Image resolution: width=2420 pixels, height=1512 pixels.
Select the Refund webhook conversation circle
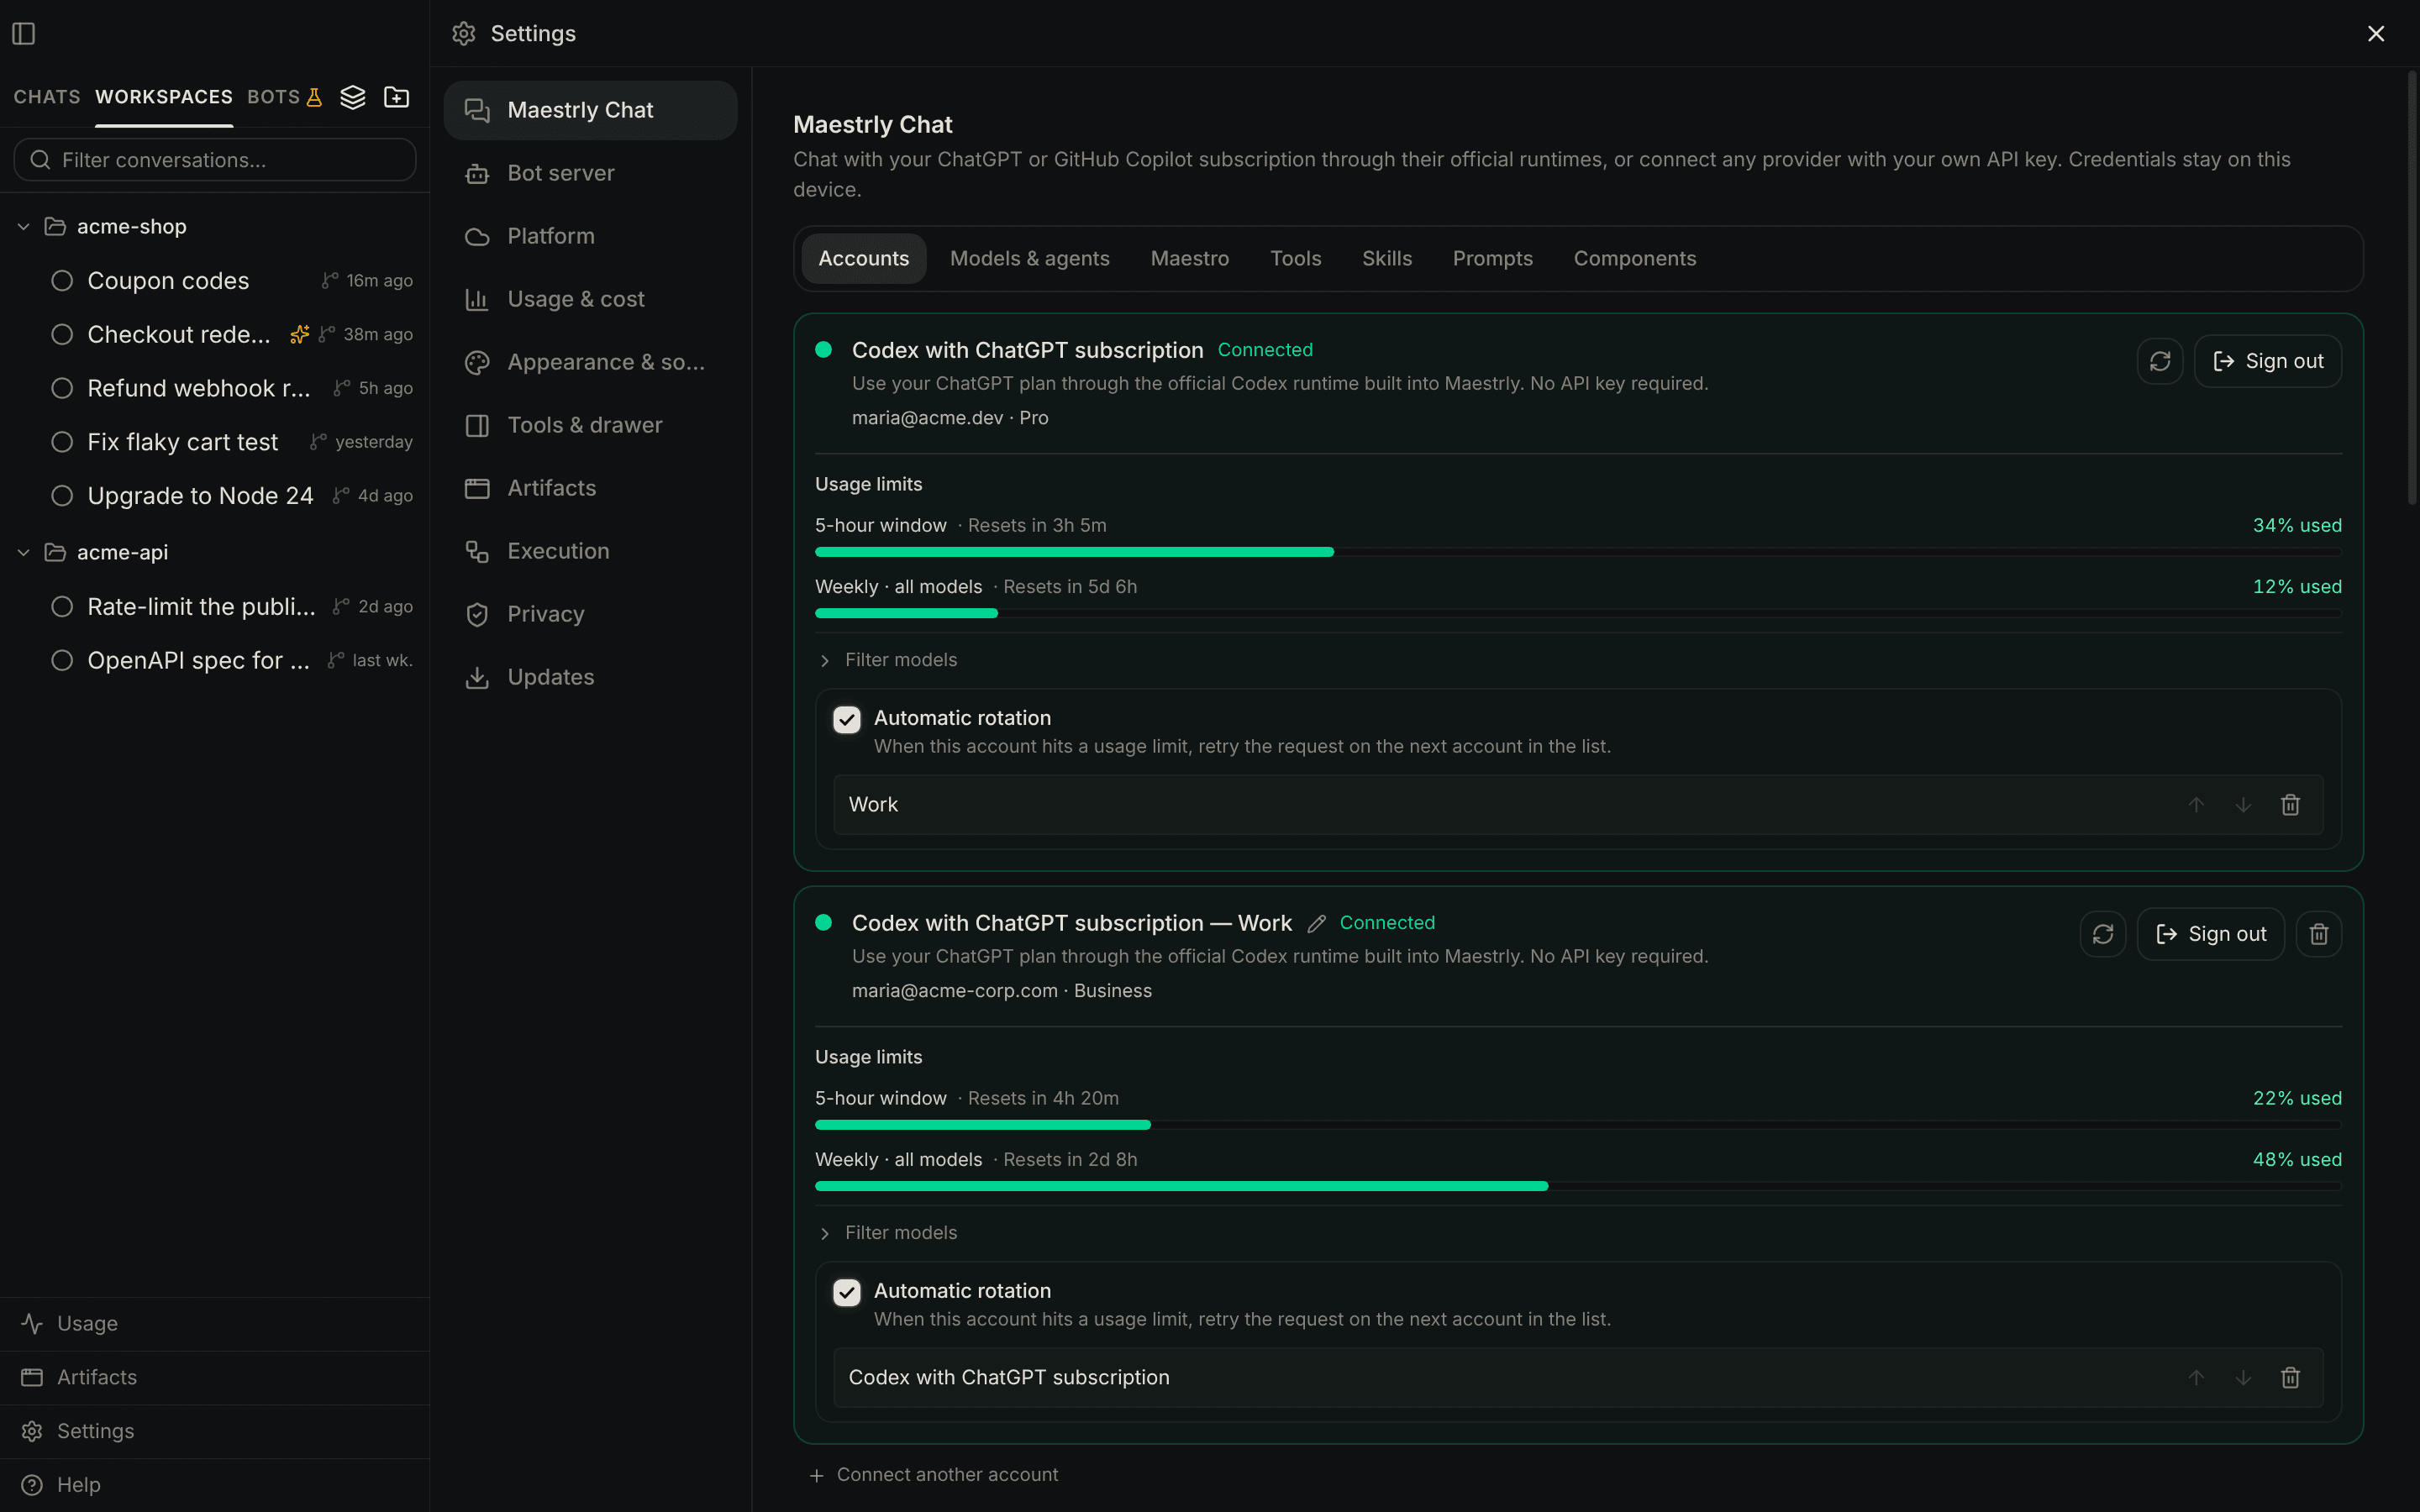[62, 388]
